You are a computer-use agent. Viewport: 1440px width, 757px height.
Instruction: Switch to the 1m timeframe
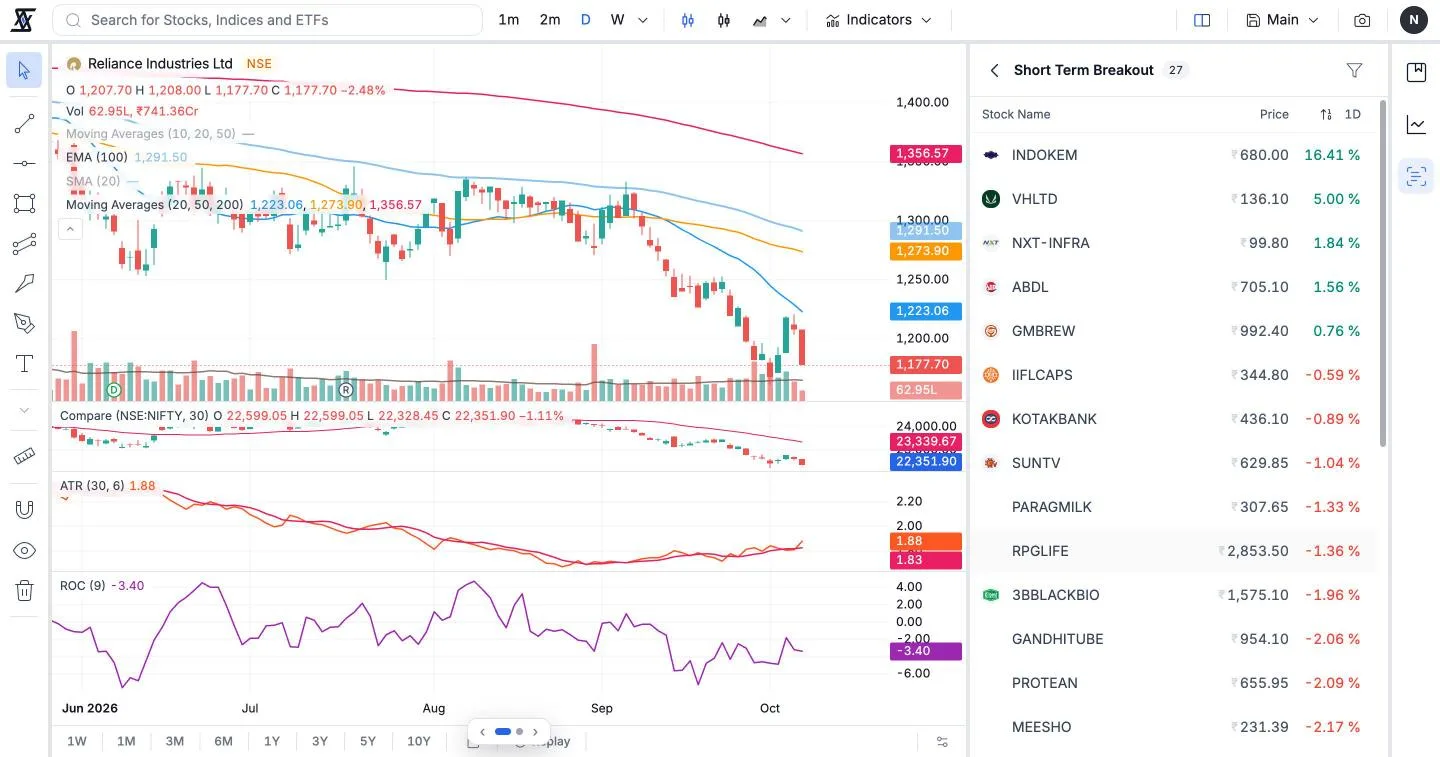coord(509,20)
